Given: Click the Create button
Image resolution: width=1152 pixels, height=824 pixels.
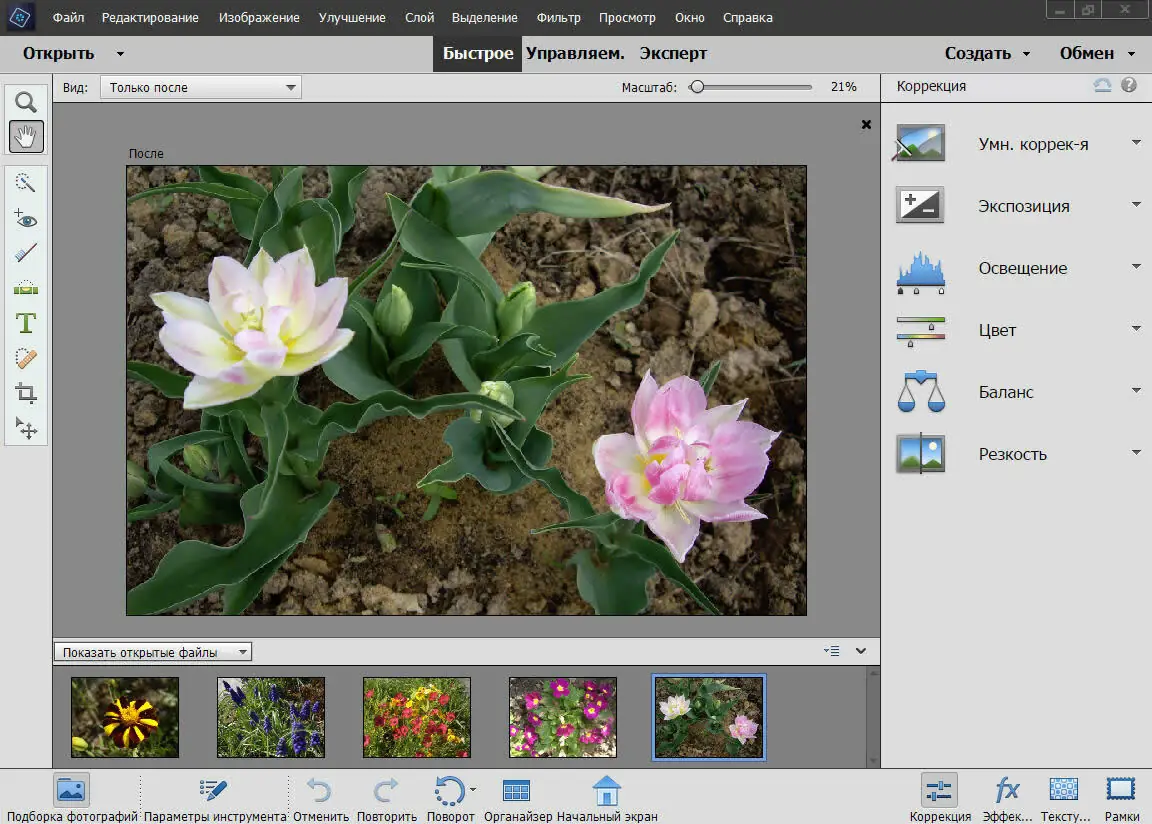Looking at the screenshot, I should 977,54.
